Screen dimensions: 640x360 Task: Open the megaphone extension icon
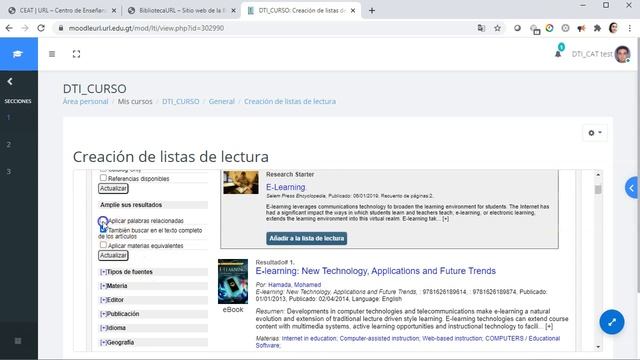[x=581, y=28]
